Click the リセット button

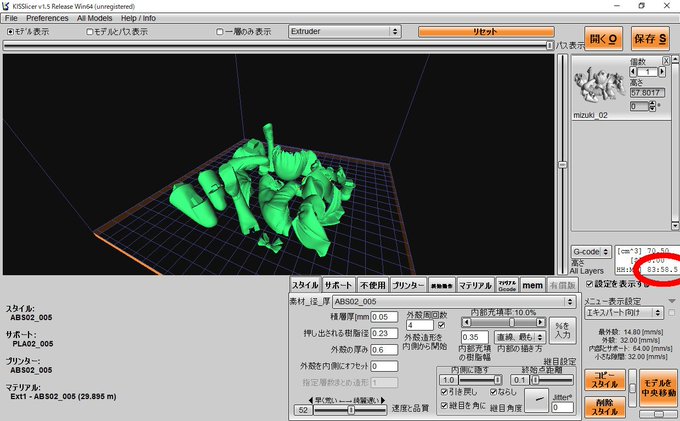pyautogui.click(x=486, y=32)
